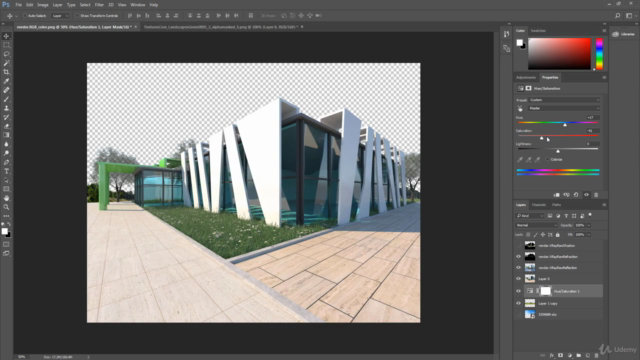Hide the render RawRefraction layer

point(519,257)
